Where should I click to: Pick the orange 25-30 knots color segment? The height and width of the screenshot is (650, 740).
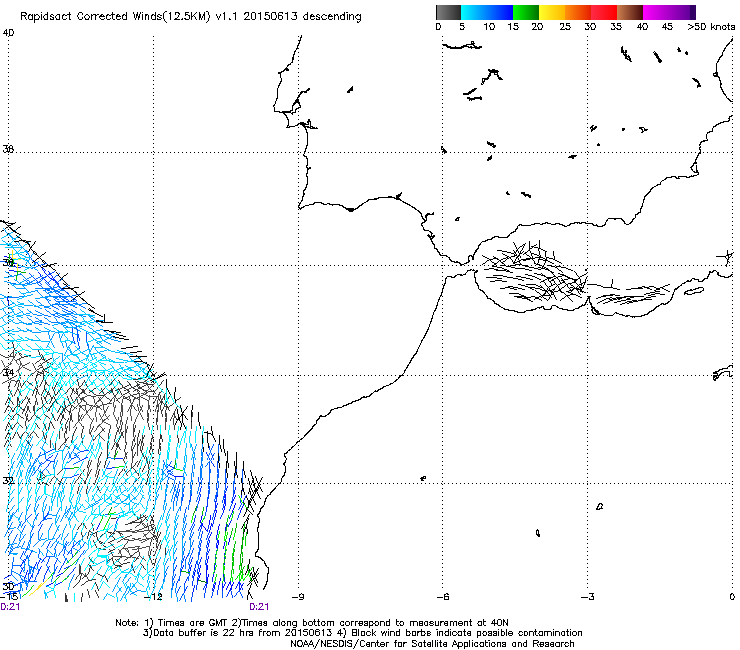(x=578, y=12)
